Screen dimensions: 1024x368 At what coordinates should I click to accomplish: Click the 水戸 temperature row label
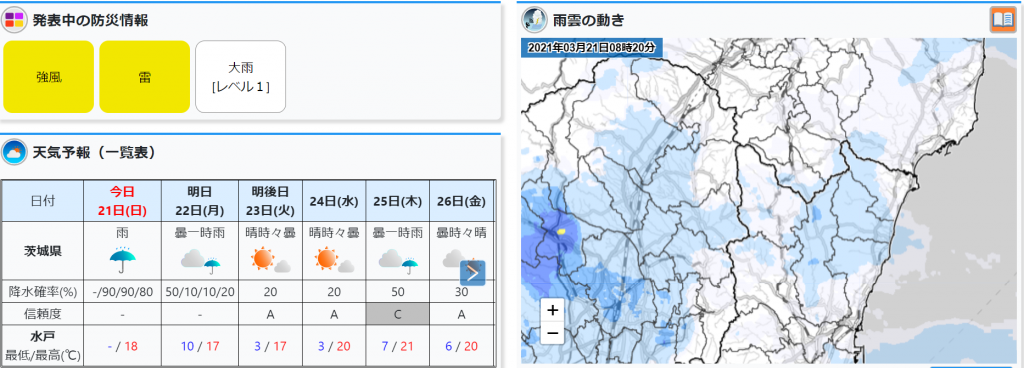click(x=42, y=347)
